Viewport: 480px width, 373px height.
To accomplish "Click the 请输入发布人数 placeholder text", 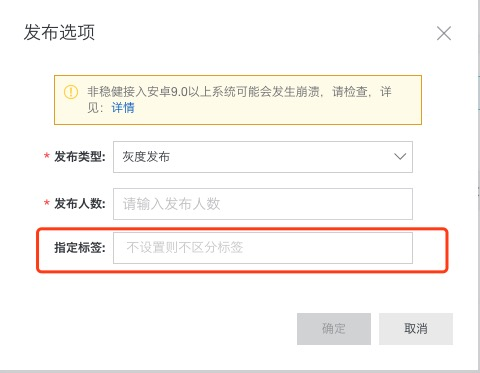I will pos(171,204).
